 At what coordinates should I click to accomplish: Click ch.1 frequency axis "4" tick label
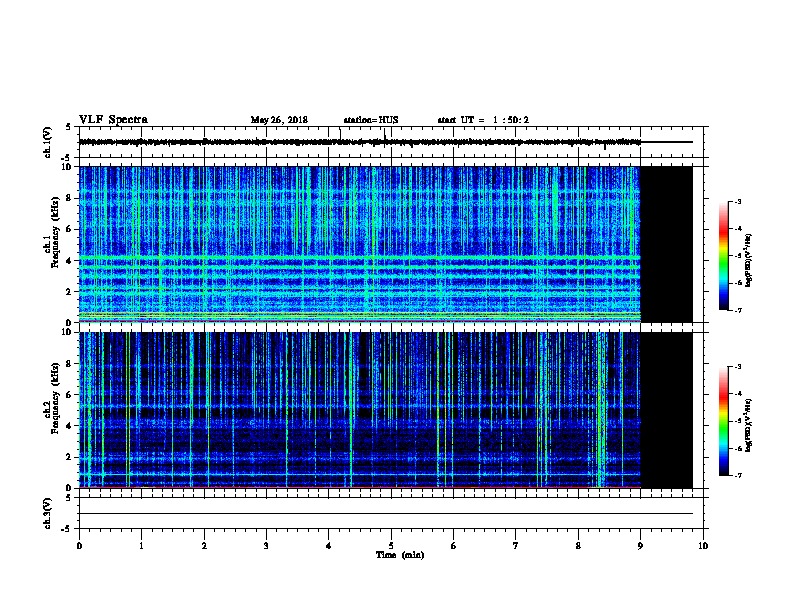pos(69,261)
